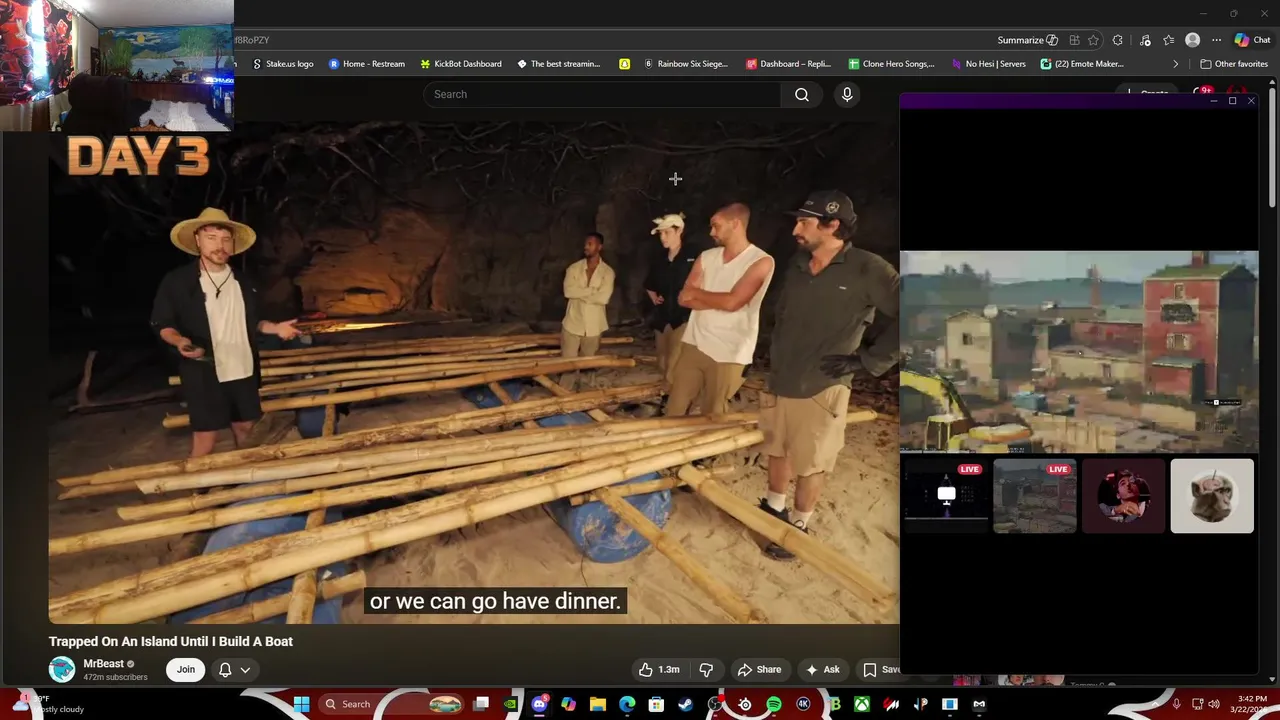Open Snapchat yellow bookmark icon
This screenshot has width=1280, height=720.
[x=625, y=64]
